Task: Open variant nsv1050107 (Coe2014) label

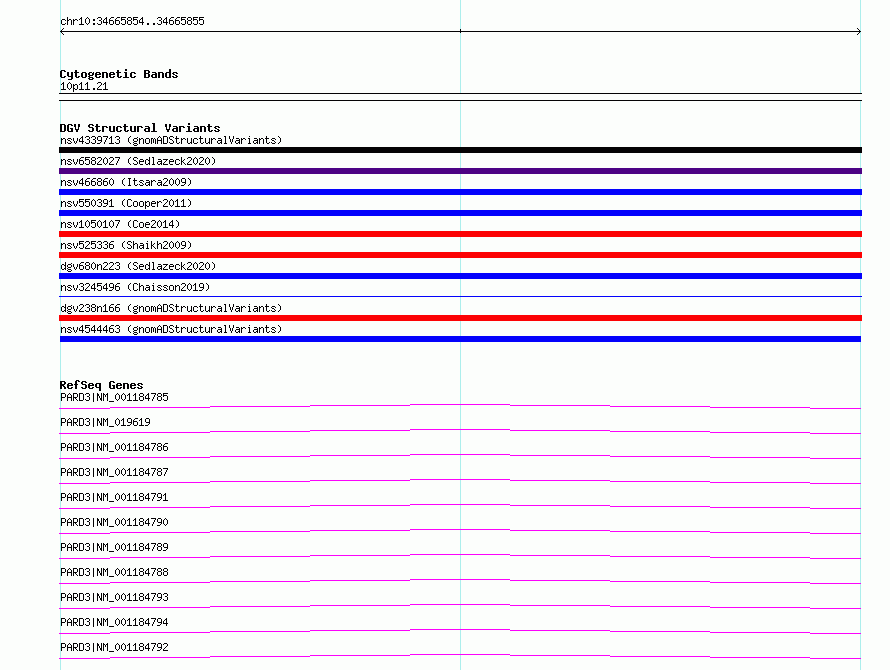Action: (x=120, y=224)
